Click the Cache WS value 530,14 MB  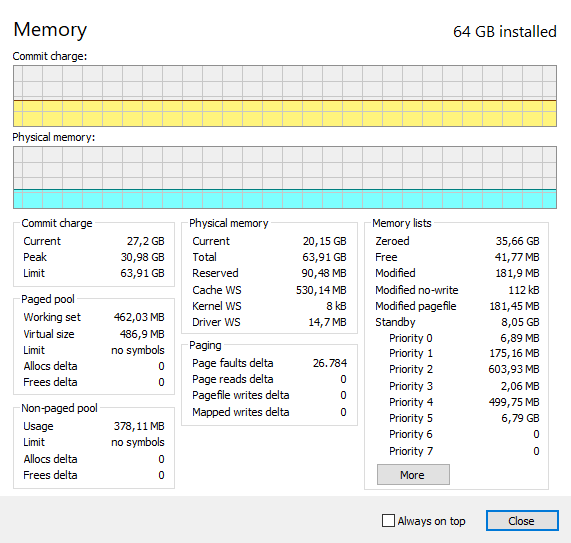[321, 290]
